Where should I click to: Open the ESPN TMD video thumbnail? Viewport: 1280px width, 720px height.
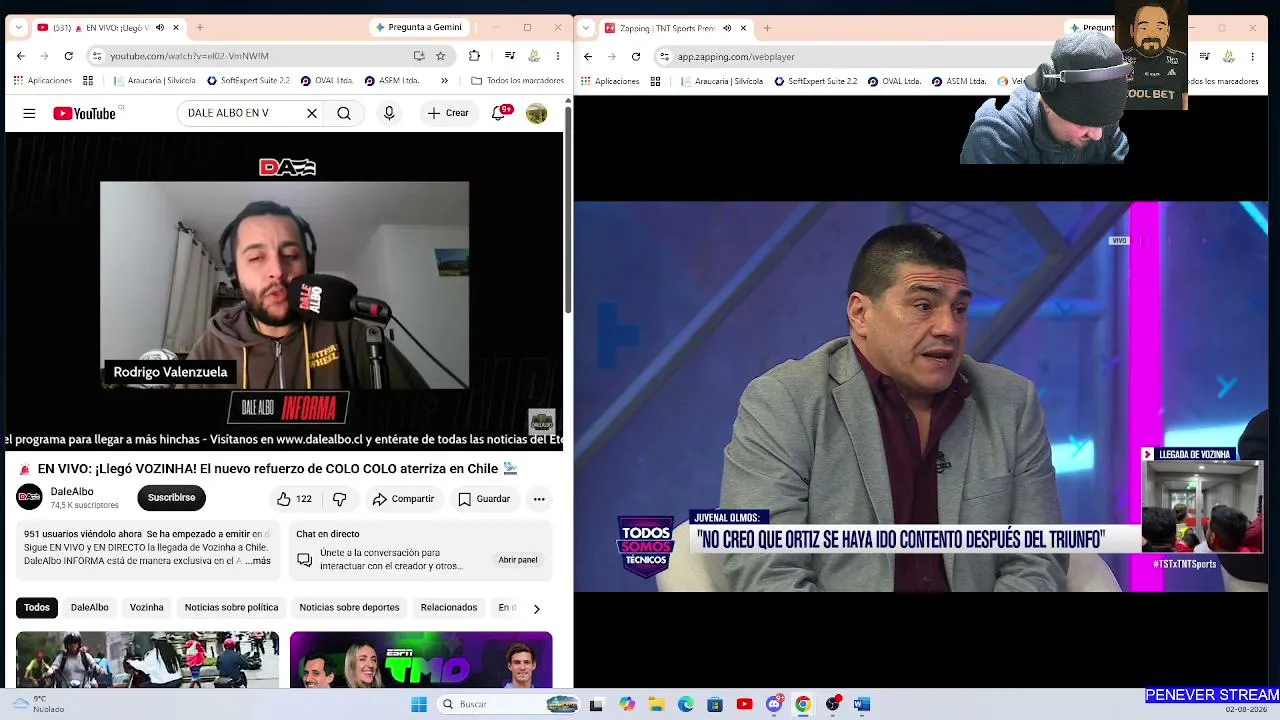421,660
